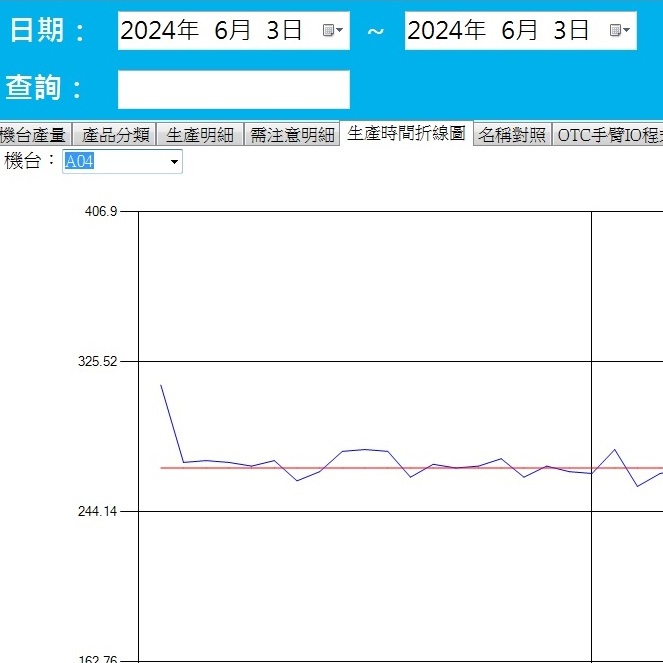Select the day 3日 in start date

point(284,31)
